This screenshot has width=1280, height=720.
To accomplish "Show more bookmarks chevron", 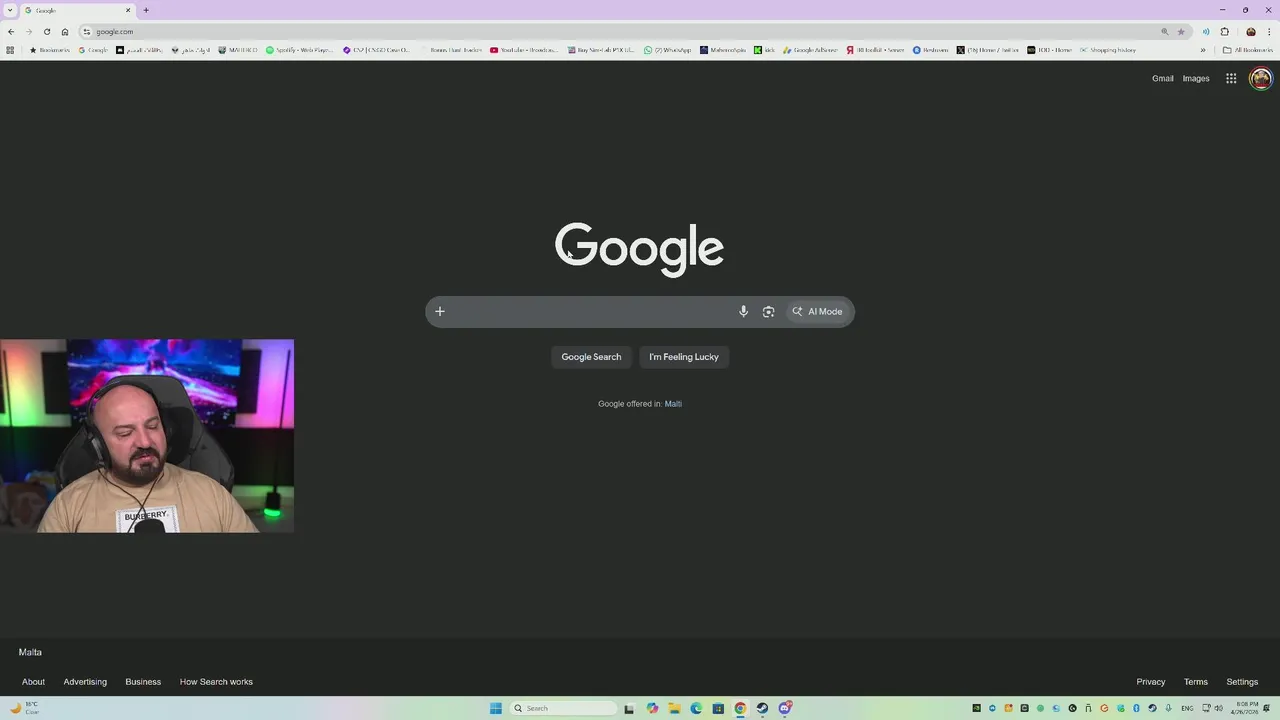I will point(1203,50).
